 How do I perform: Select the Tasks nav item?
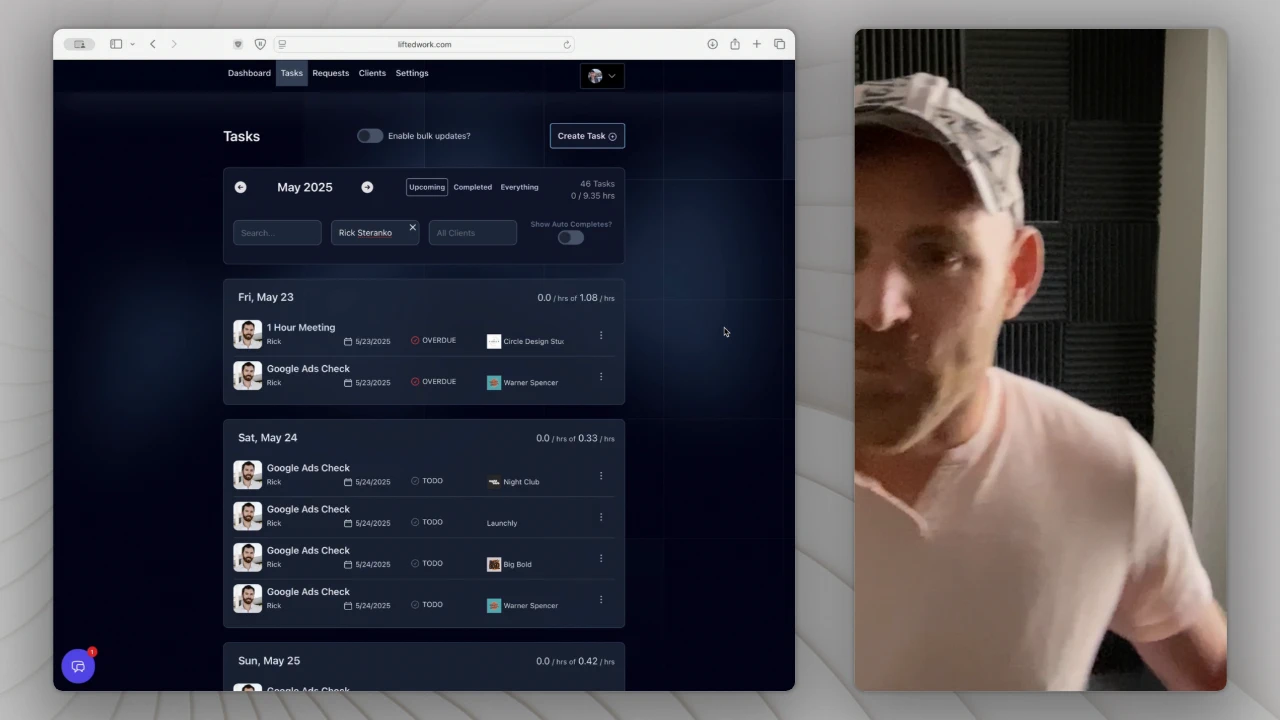coord(291,73)
